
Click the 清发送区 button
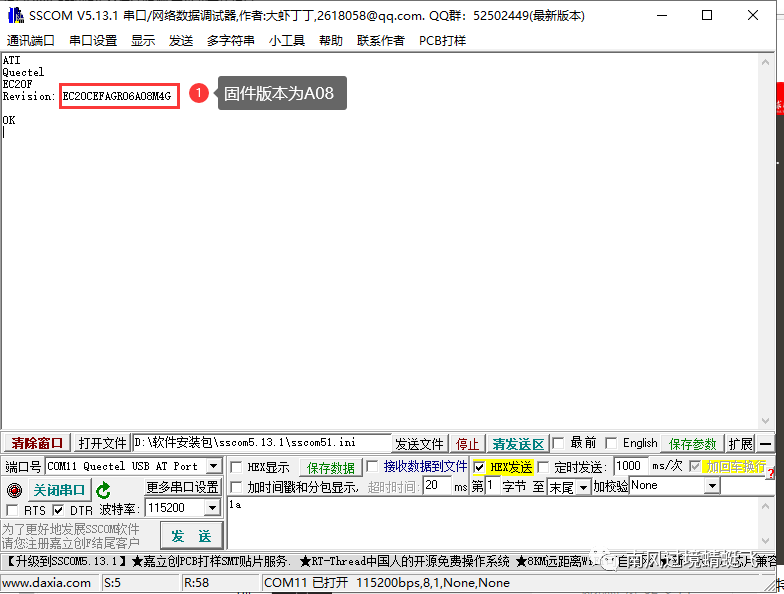pyautogui.click(x=518, y=444)
